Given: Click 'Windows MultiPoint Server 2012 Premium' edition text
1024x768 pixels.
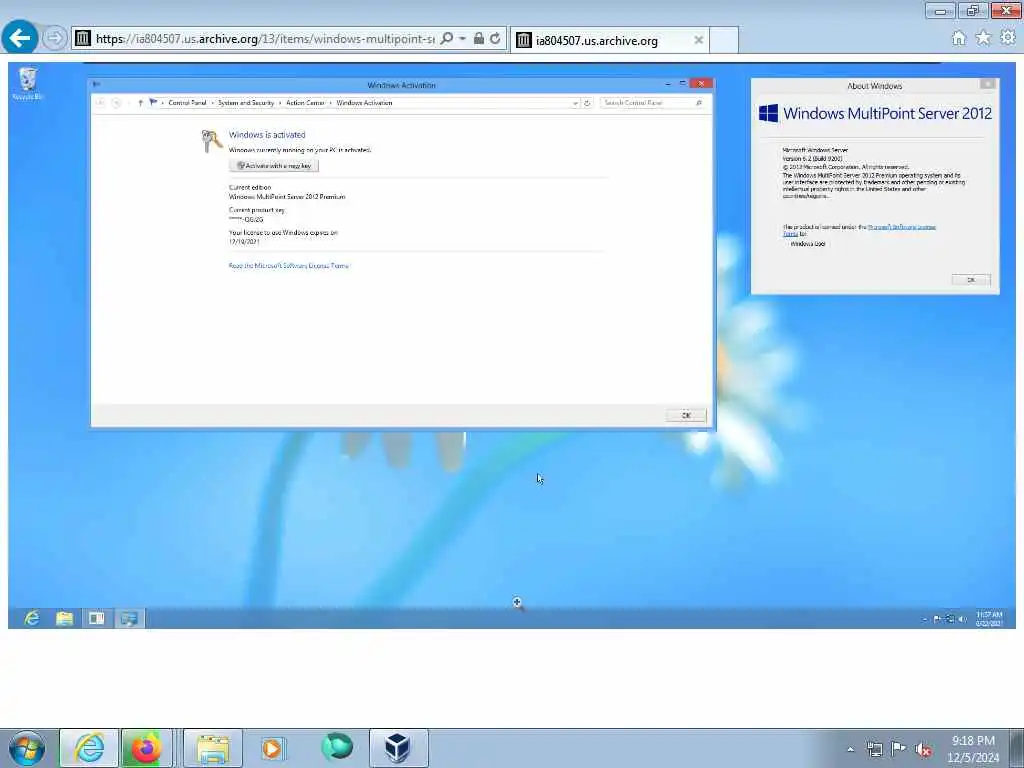Looking at the screenshot, I should [x=287, y=197].
